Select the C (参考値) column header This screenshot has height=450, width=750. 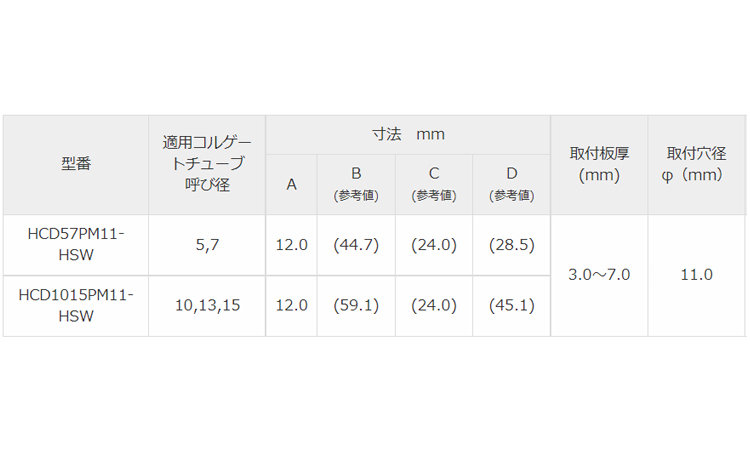click(434, 184)
